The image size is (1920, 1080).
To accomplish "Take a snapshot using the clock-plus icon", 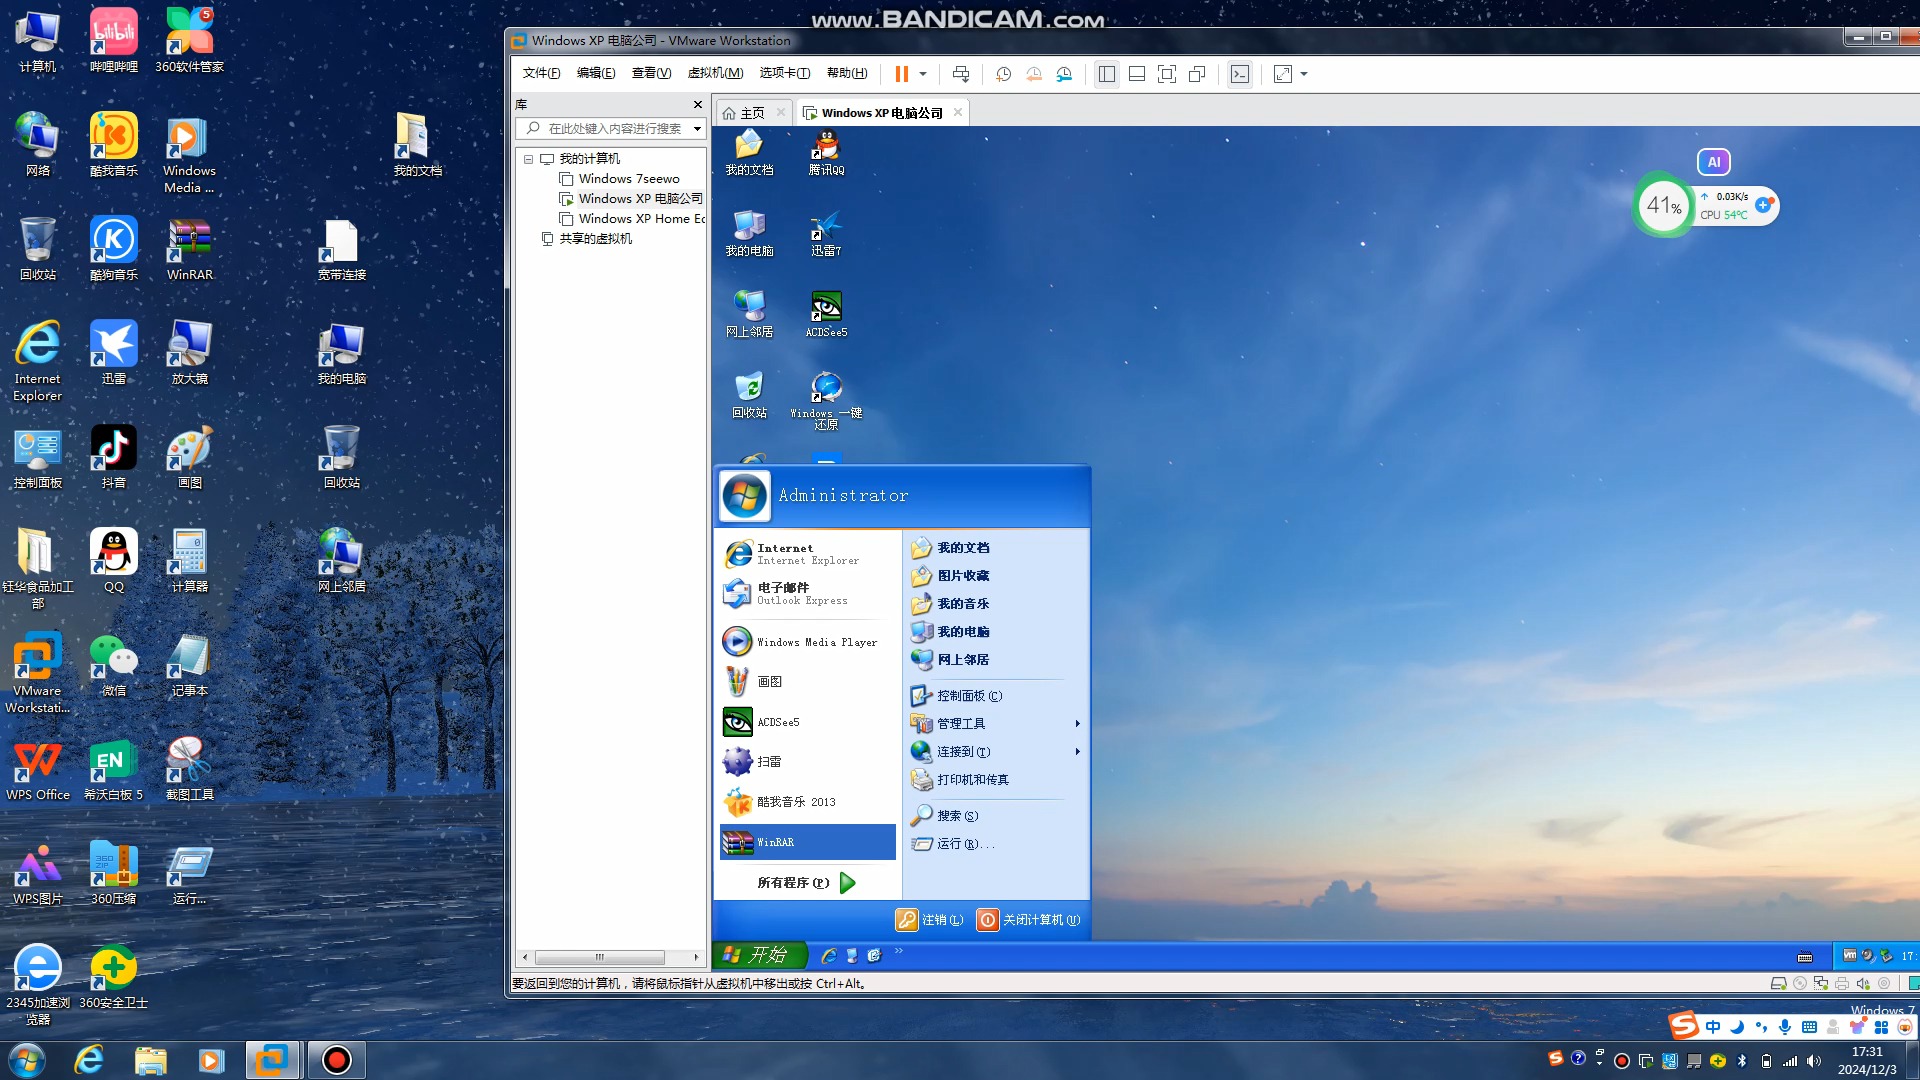I will click(x=1003, y=74).
